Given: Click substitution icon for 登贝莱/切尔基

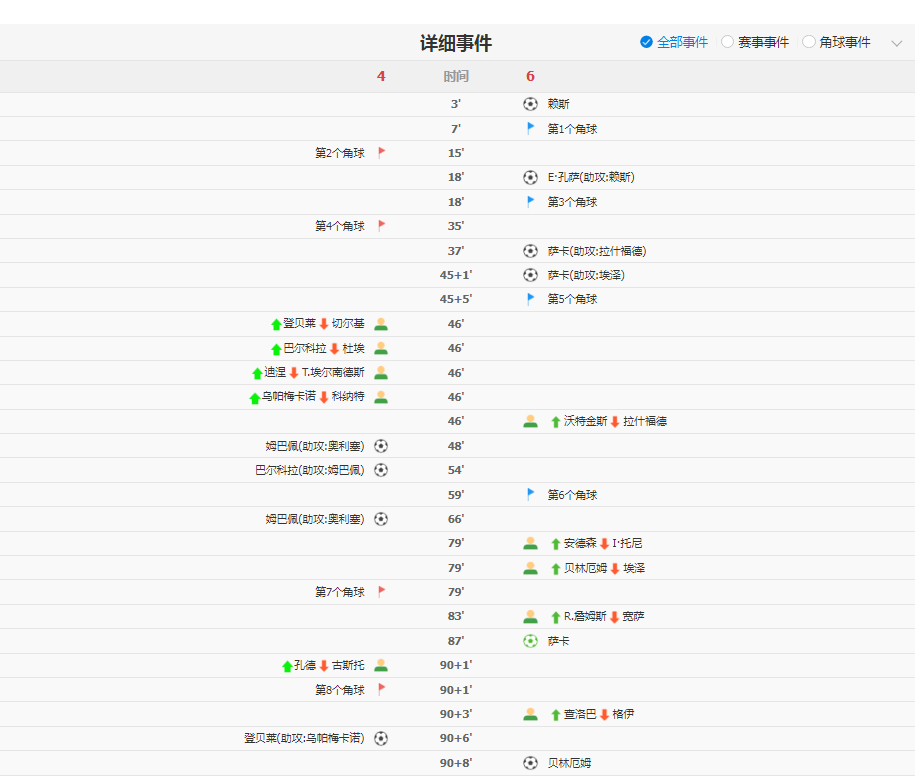Looking at the screenshot, I should tap(381, 324).
